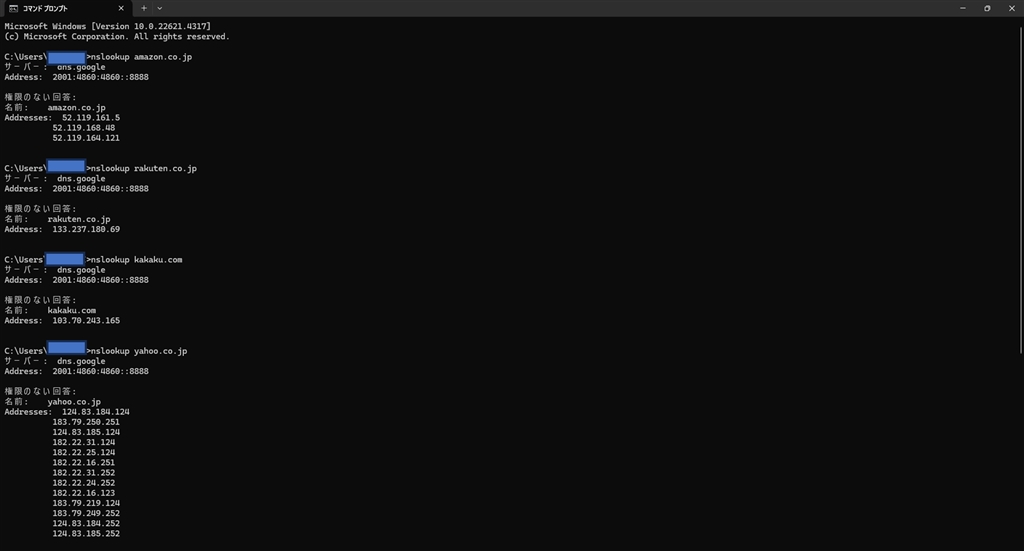Minimize the terminal window
The height and width of the screenshot is (551, 1024).
tap(963, 8)
